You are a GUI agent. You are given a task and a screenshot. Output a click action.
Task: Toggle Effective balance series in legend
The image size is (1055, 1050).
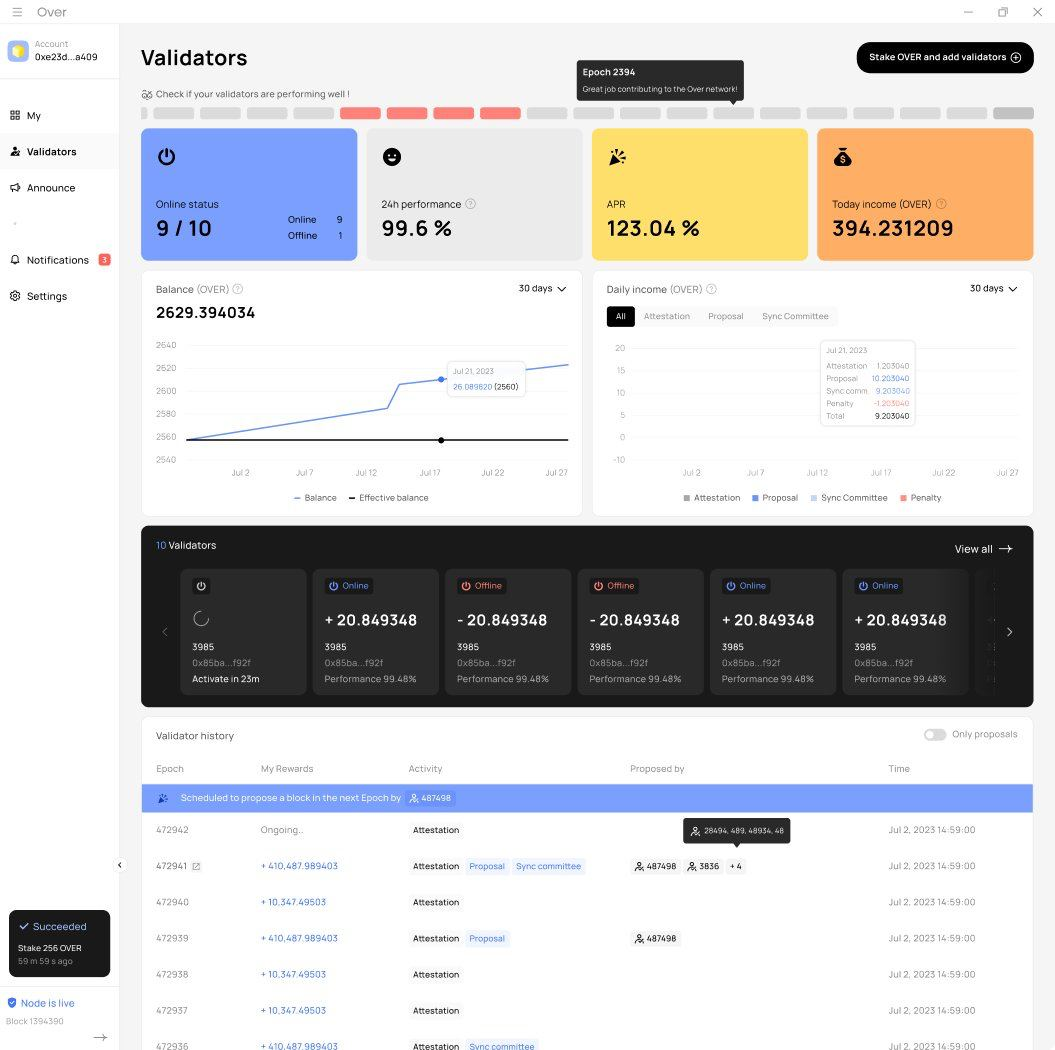pyautogui.click(x=387, y=498)
